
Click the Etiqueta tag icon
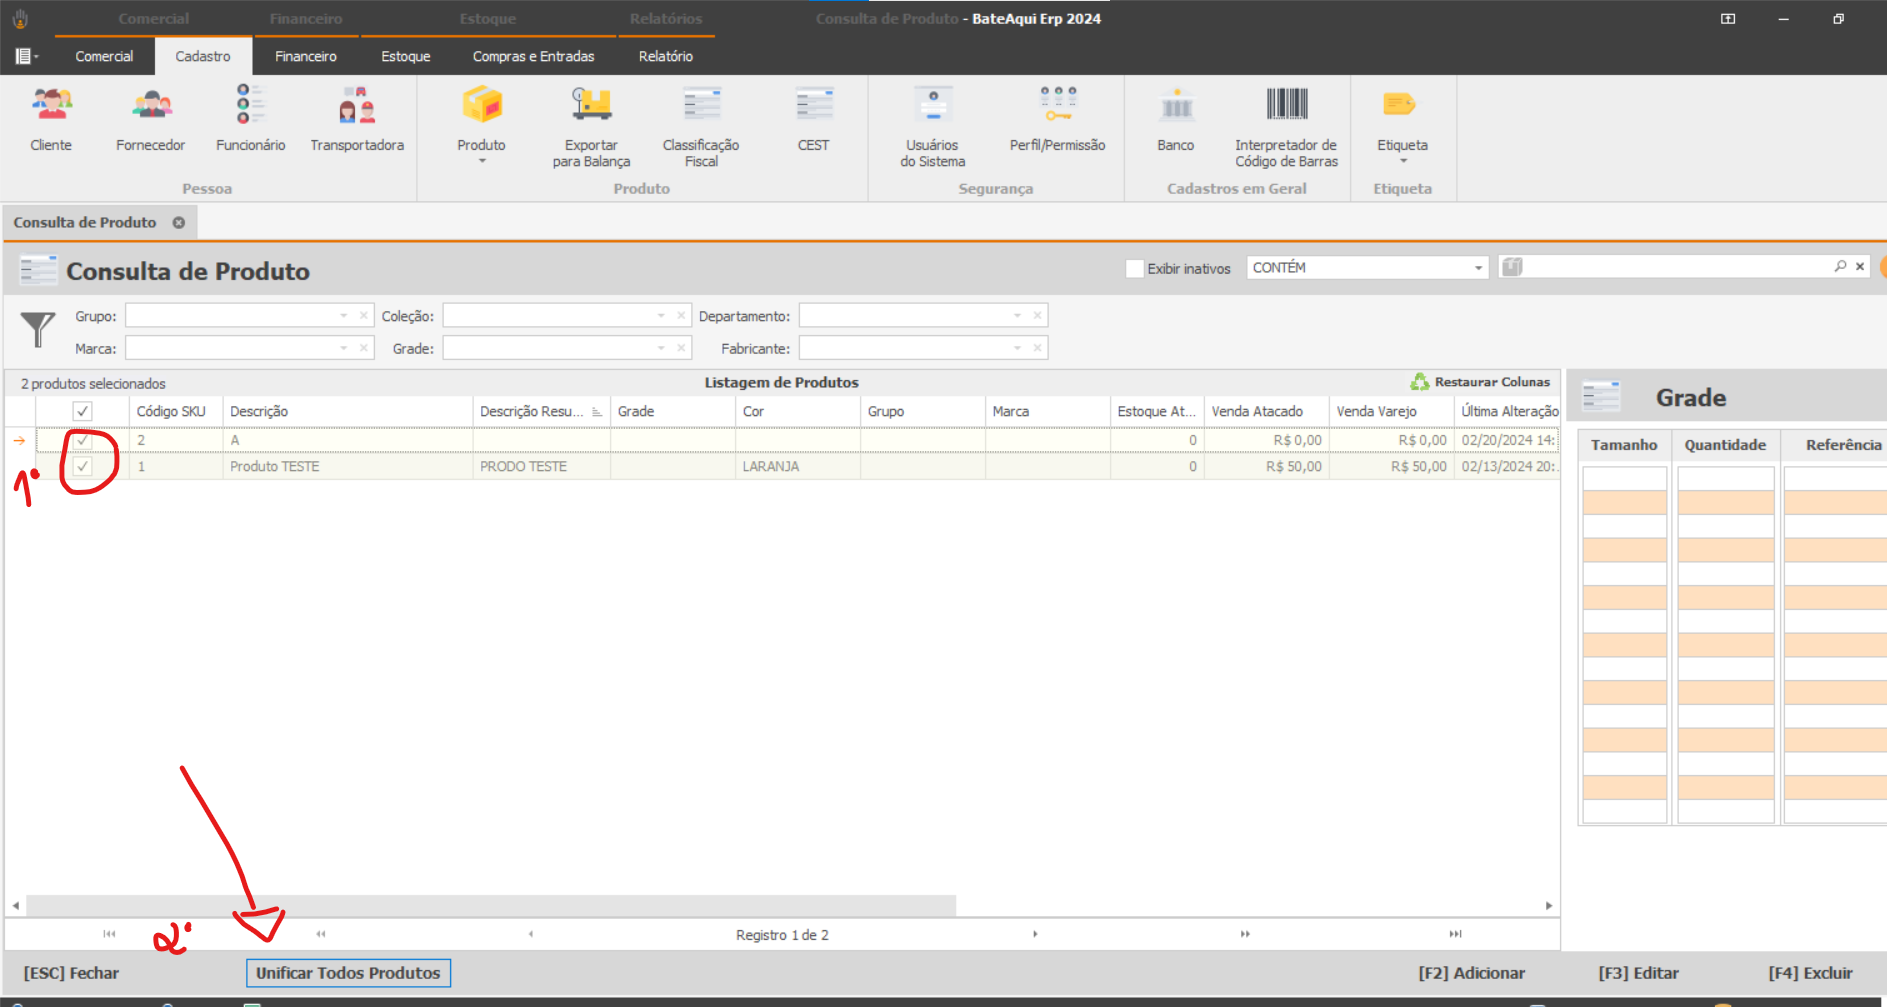coord(1399,104)
